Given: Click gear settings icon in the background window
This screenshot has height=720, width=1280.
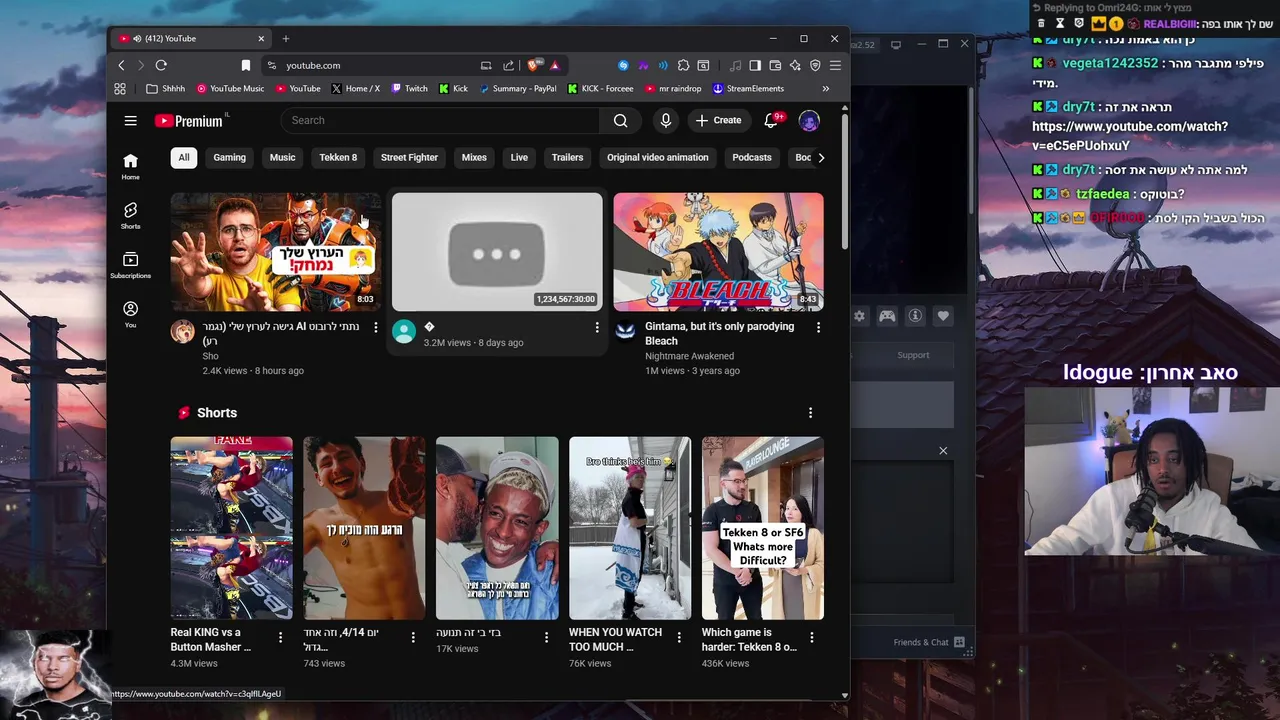Looking at the screenshot, I should [859, 316].
